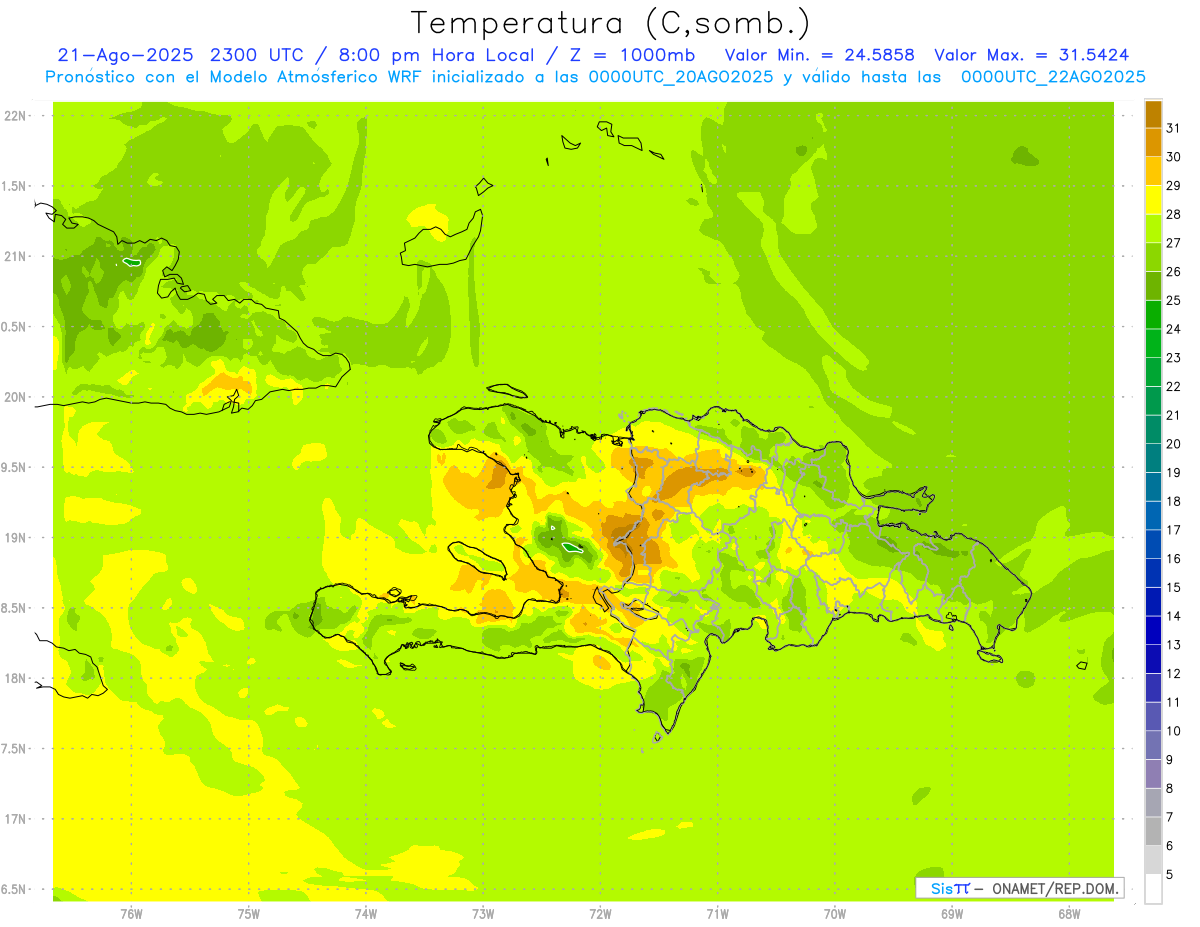Screen dimensions: 1200x927
Task: Click the "76W" longitude axis label
Action: click(x=131, y=913)
